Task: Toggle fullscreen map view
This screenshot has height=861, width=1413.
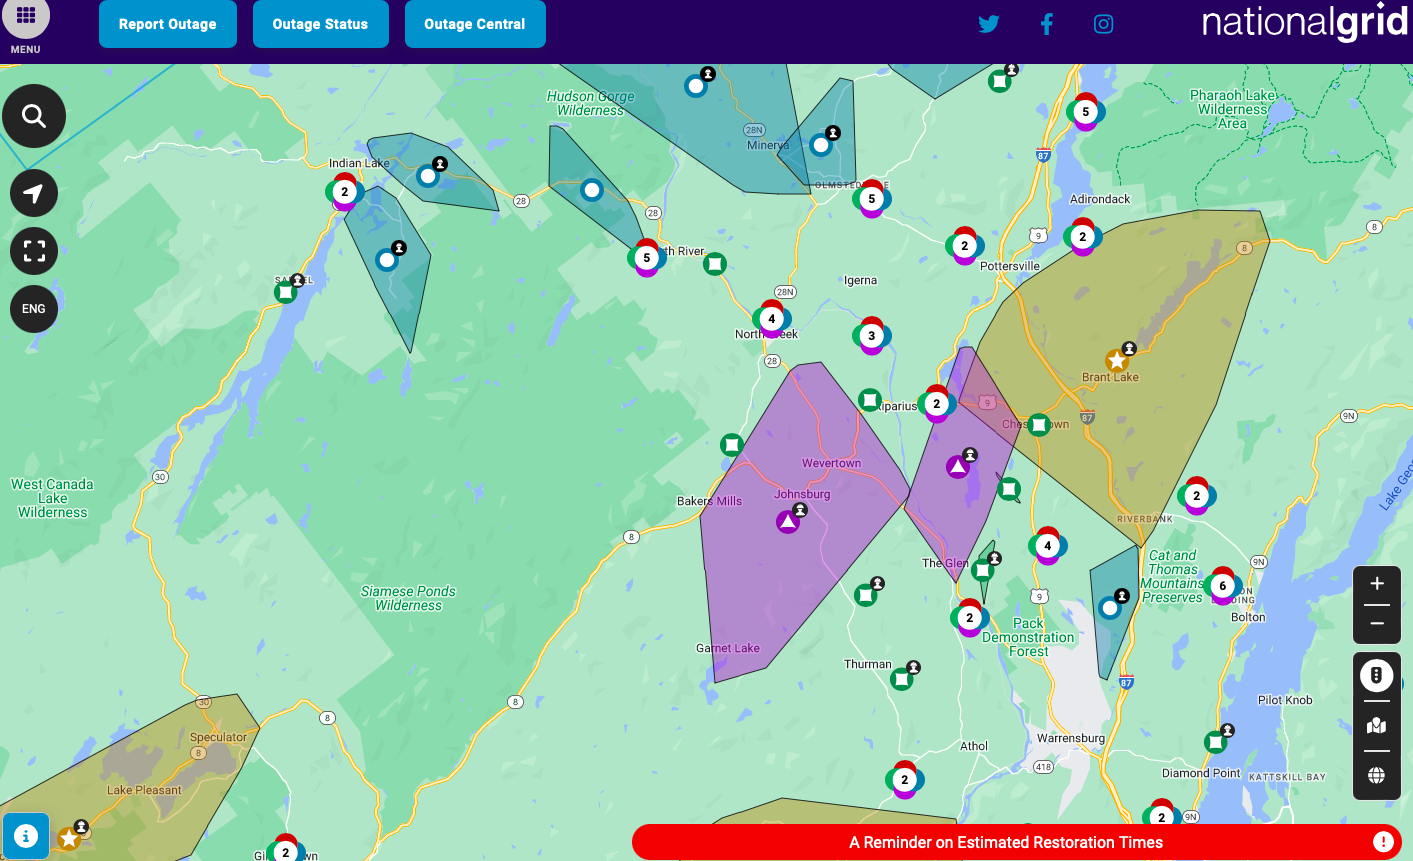Action: pos(34,251)
